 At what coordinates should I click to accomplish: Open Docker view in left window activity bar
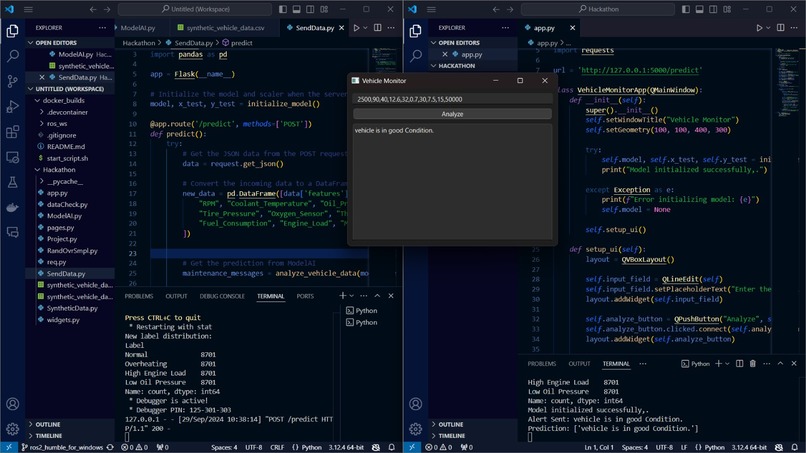[13, 207]
